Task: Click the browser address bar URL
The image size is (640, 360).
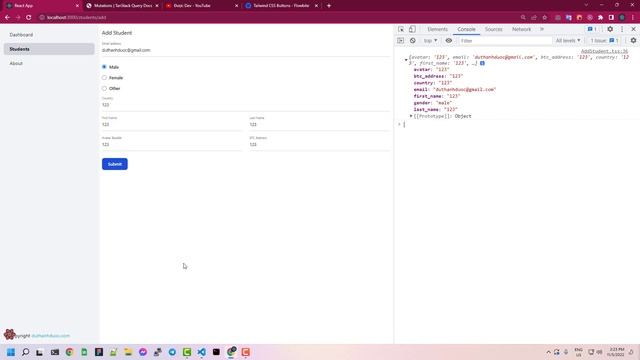Action: [76, 18]
